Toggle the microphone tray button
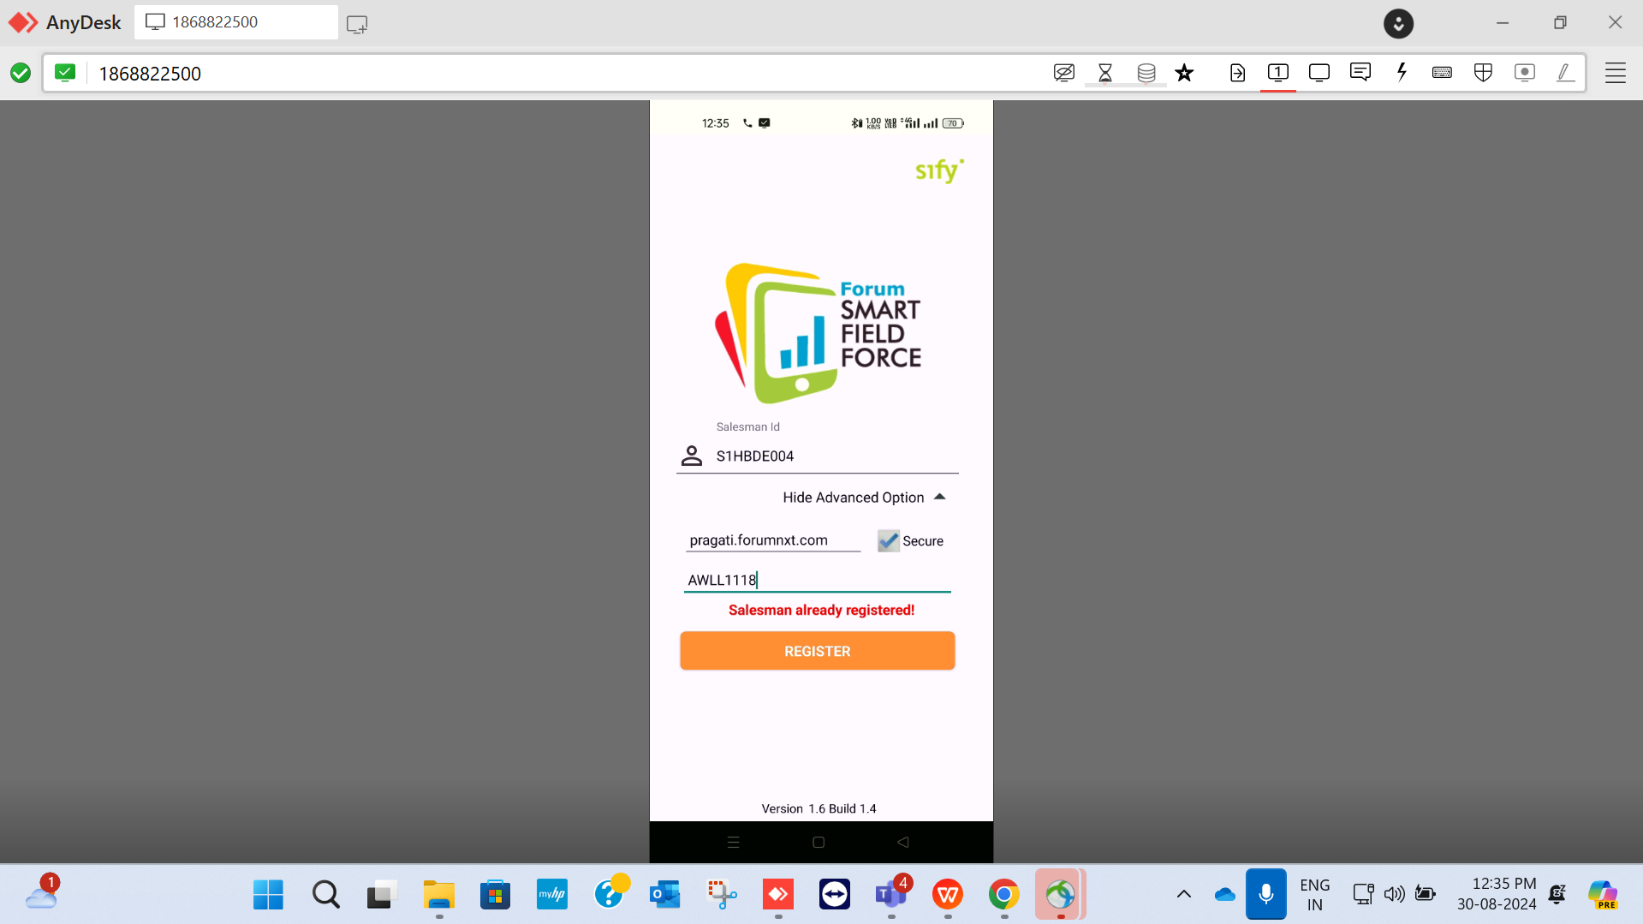 point(1266,894)
